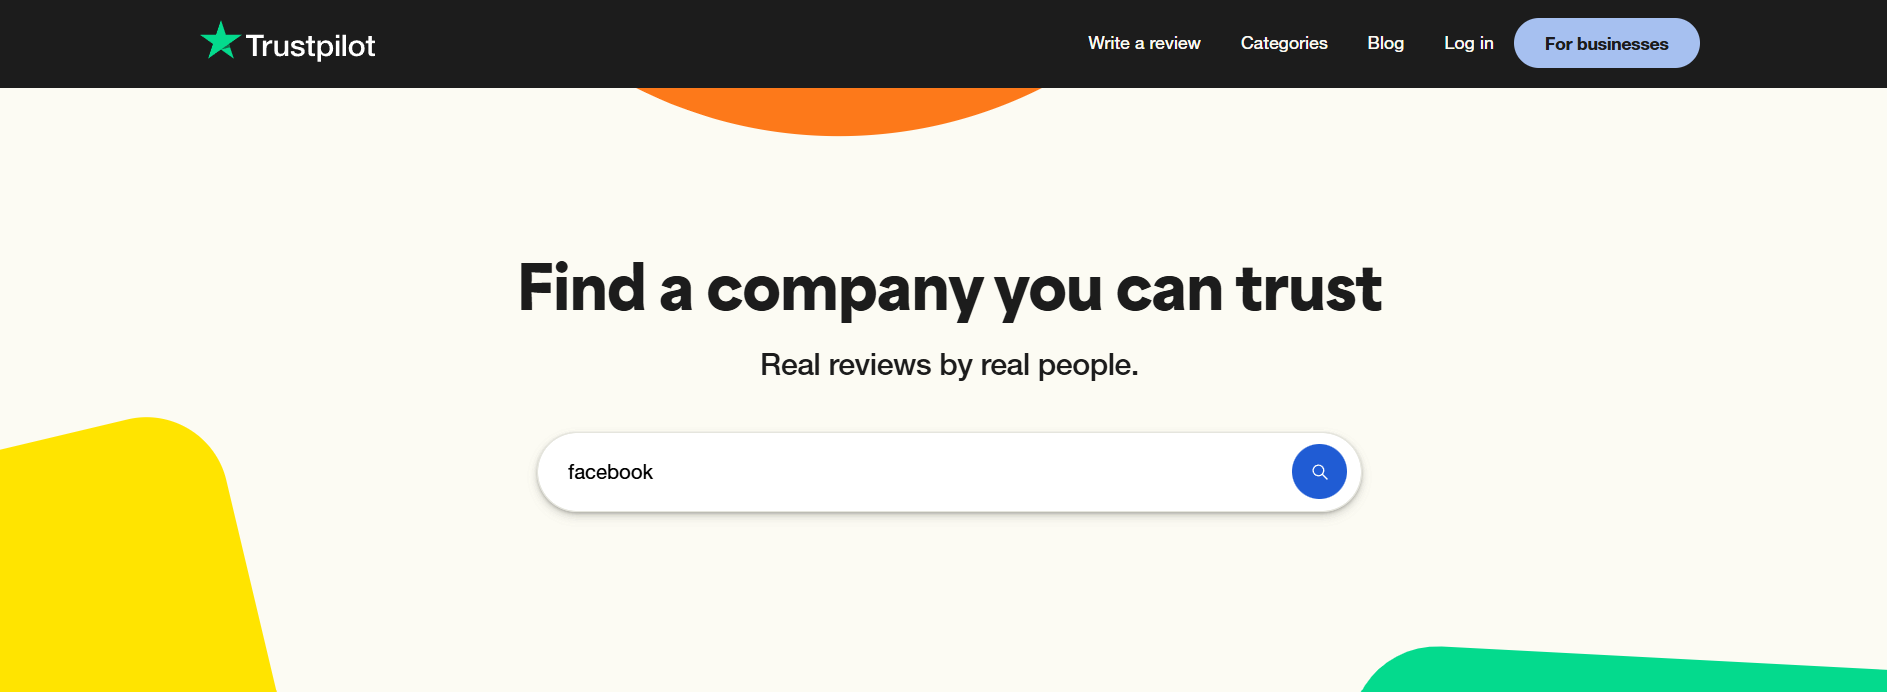Open the Categories menu item
This screenshot has width=1887, height=692.
pos(1284,43)
